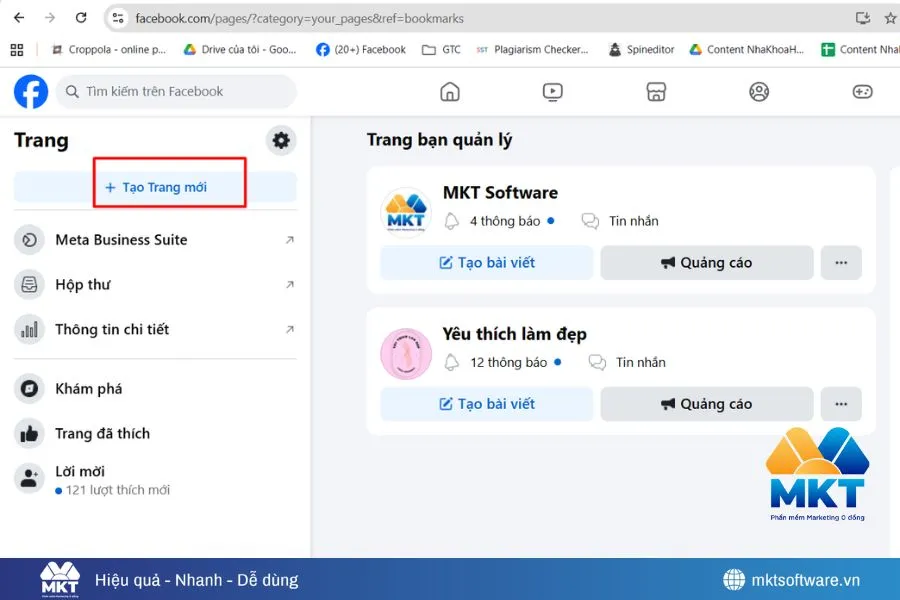Open the three-dot menu on Yêu thích làm đẹp

click(841, 403)
